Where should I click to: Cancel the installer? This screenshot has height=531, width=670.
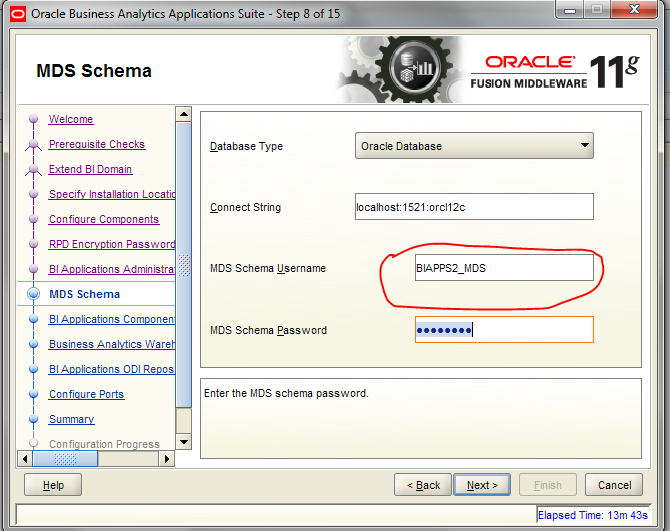point(614,485)
